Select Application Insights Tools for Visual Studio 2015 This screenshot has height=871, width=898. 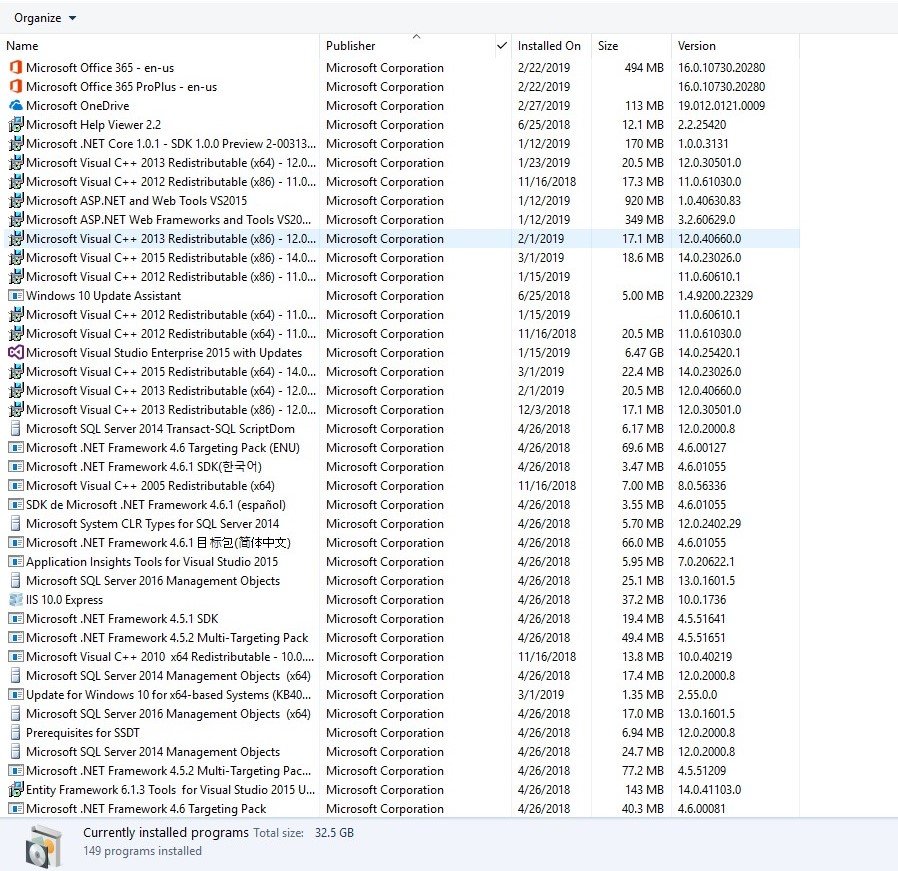coord(152,562)
